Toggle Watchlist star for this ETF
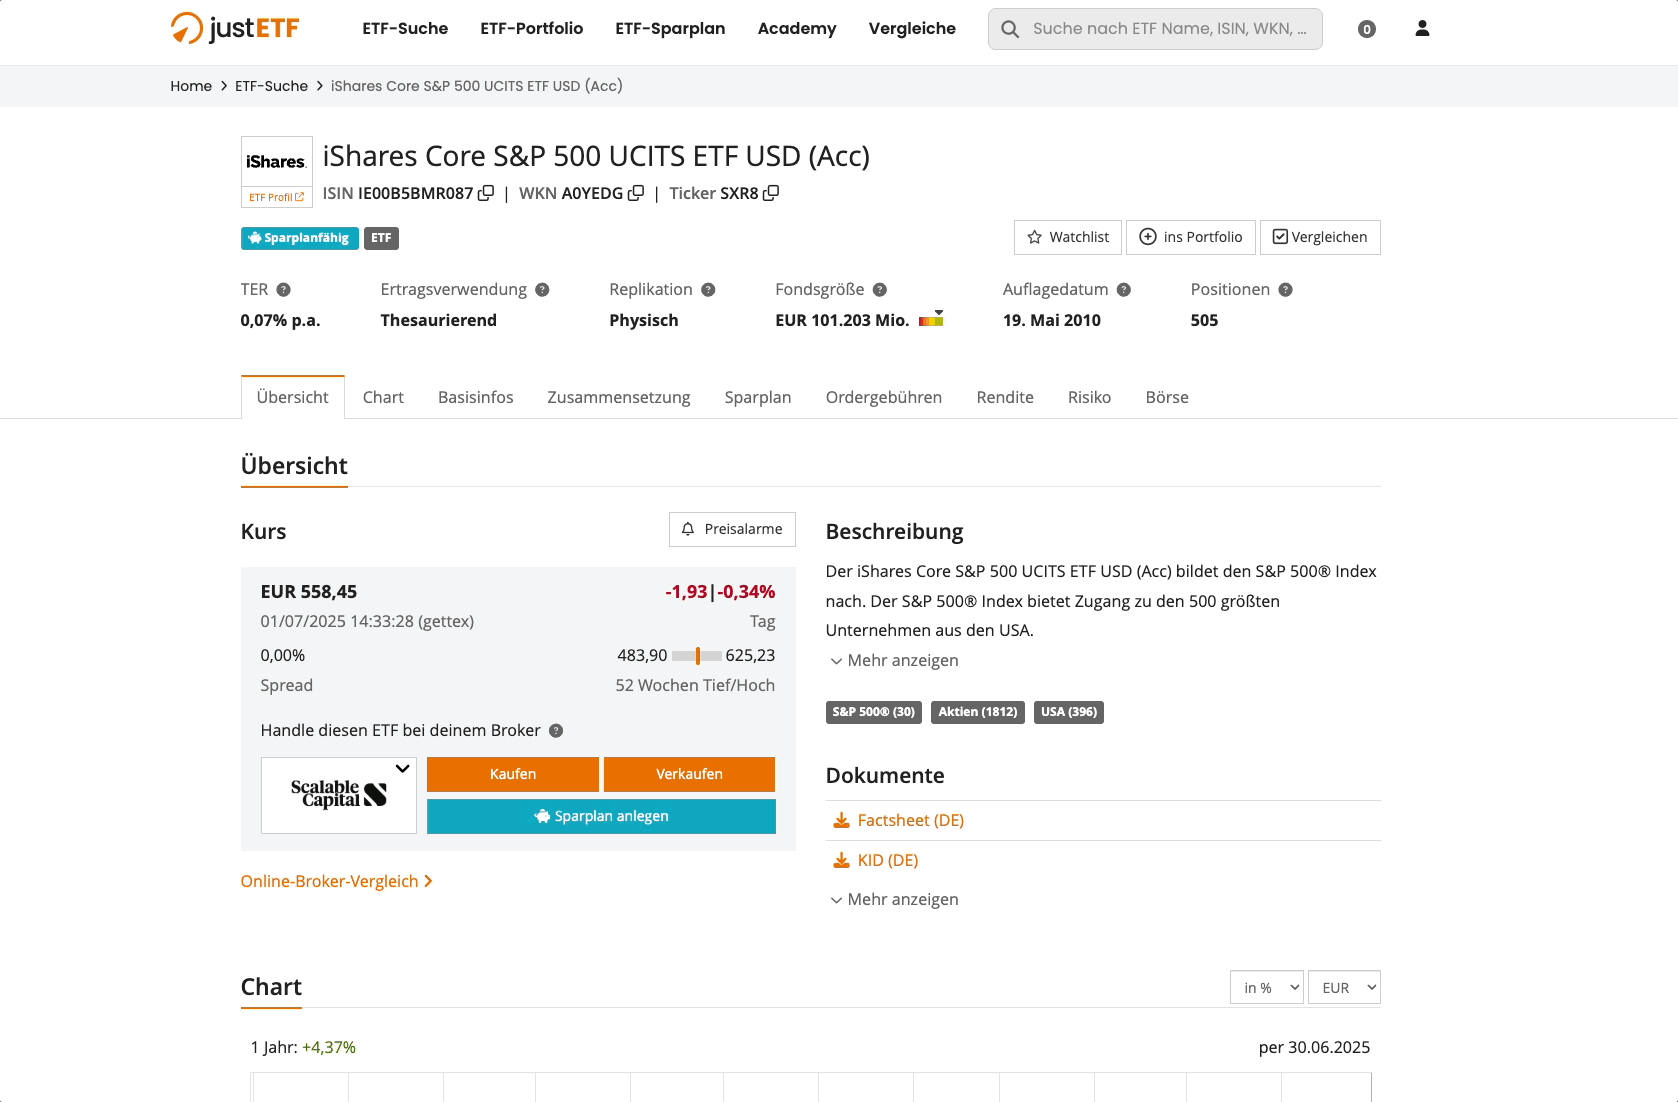 (x=1067, y=237)
